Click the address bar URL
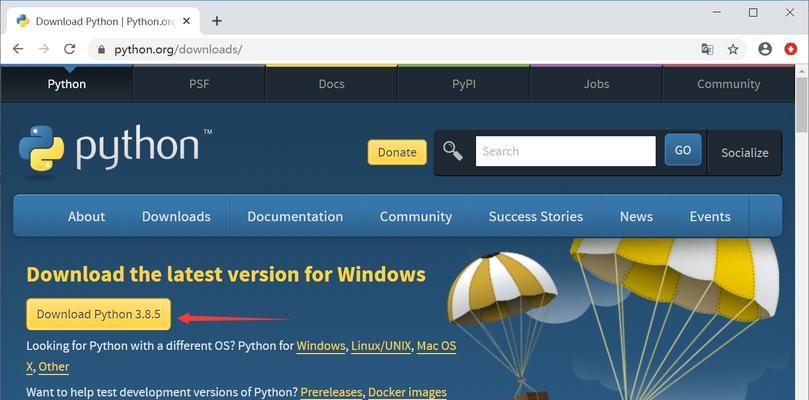The image size is (809, 400). click(178, 50)
